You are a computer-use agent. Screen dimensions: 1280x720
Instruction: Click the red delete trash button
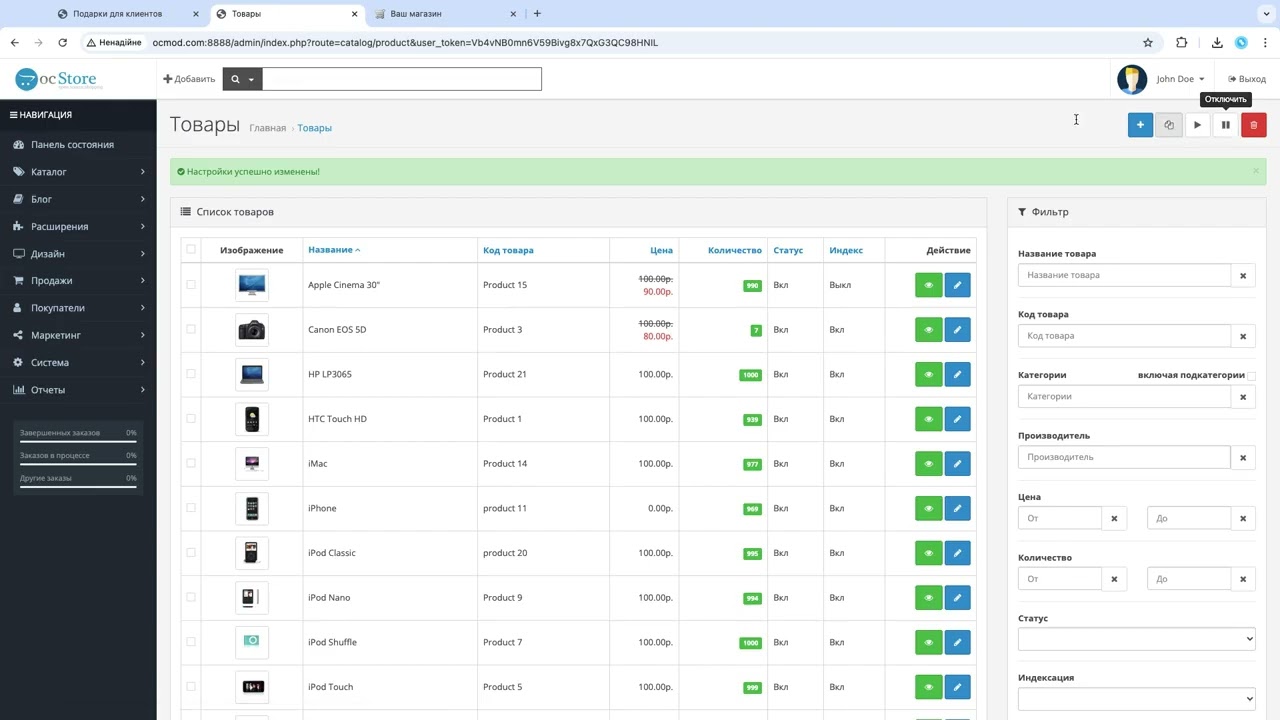click(1254, 125)
